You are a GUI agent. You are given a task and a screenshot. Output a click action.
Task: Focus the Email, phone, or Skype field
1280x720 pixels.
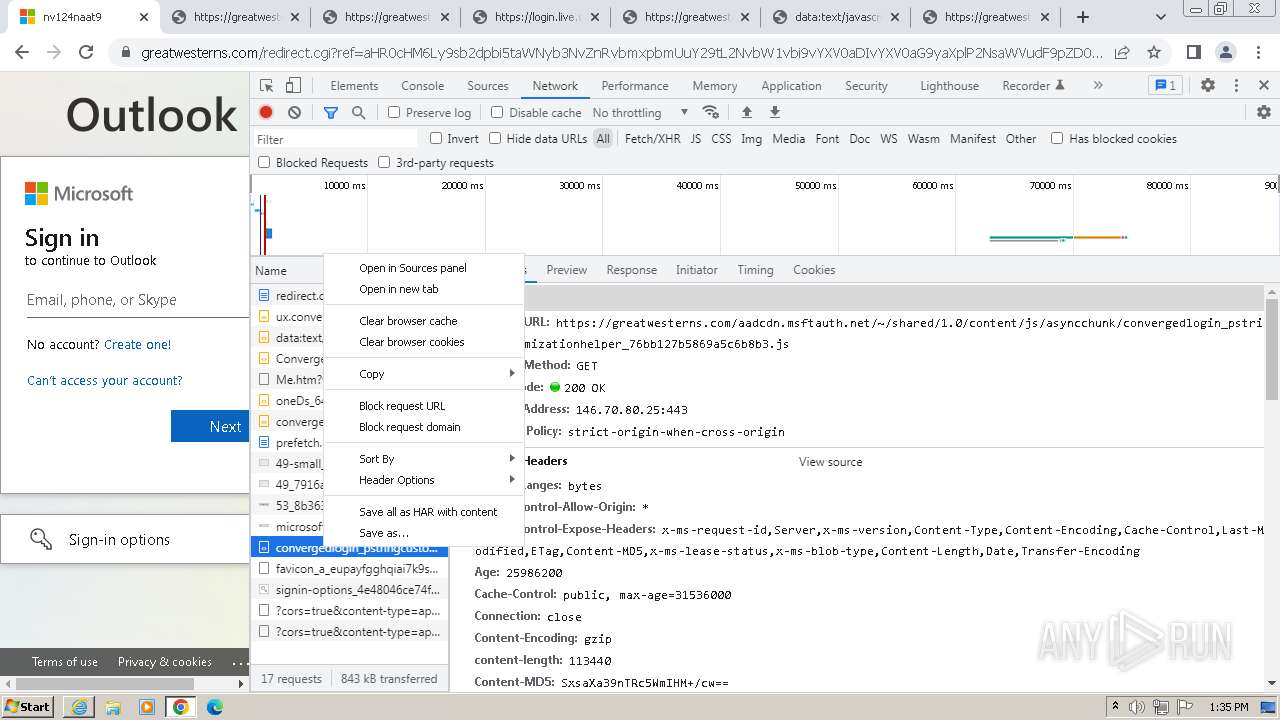(138, 300)
